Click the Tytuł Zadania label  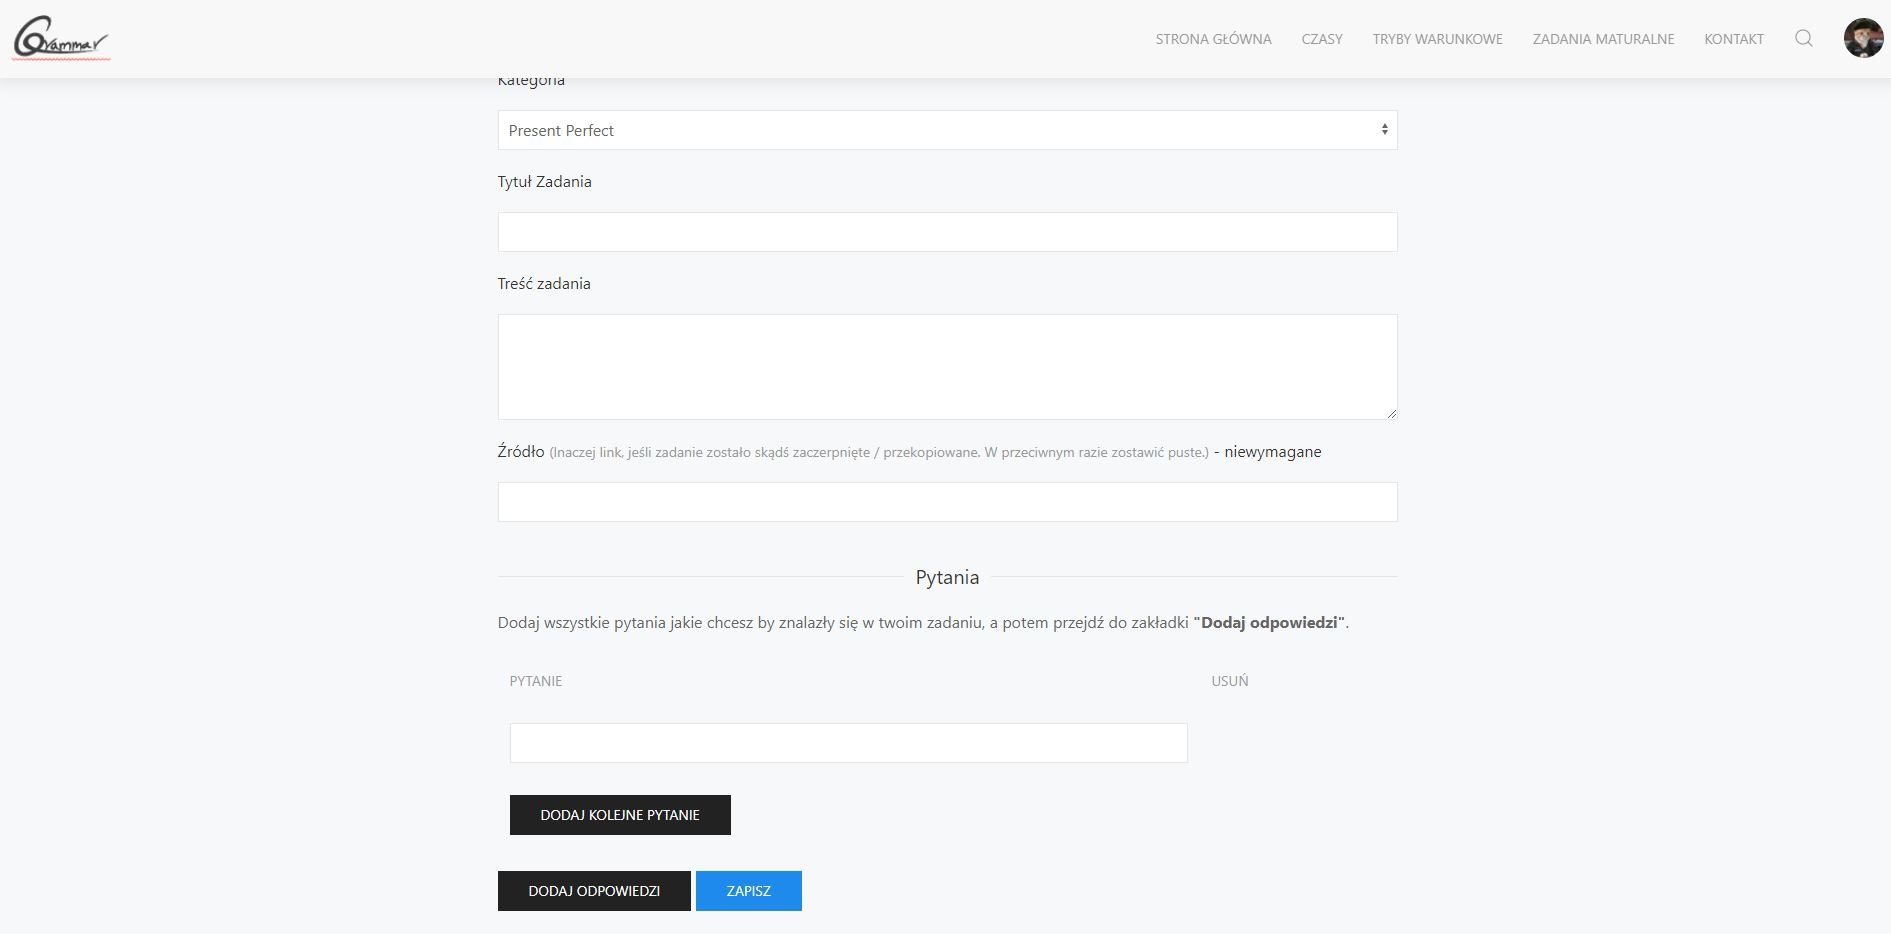click(x=544, y=182)
